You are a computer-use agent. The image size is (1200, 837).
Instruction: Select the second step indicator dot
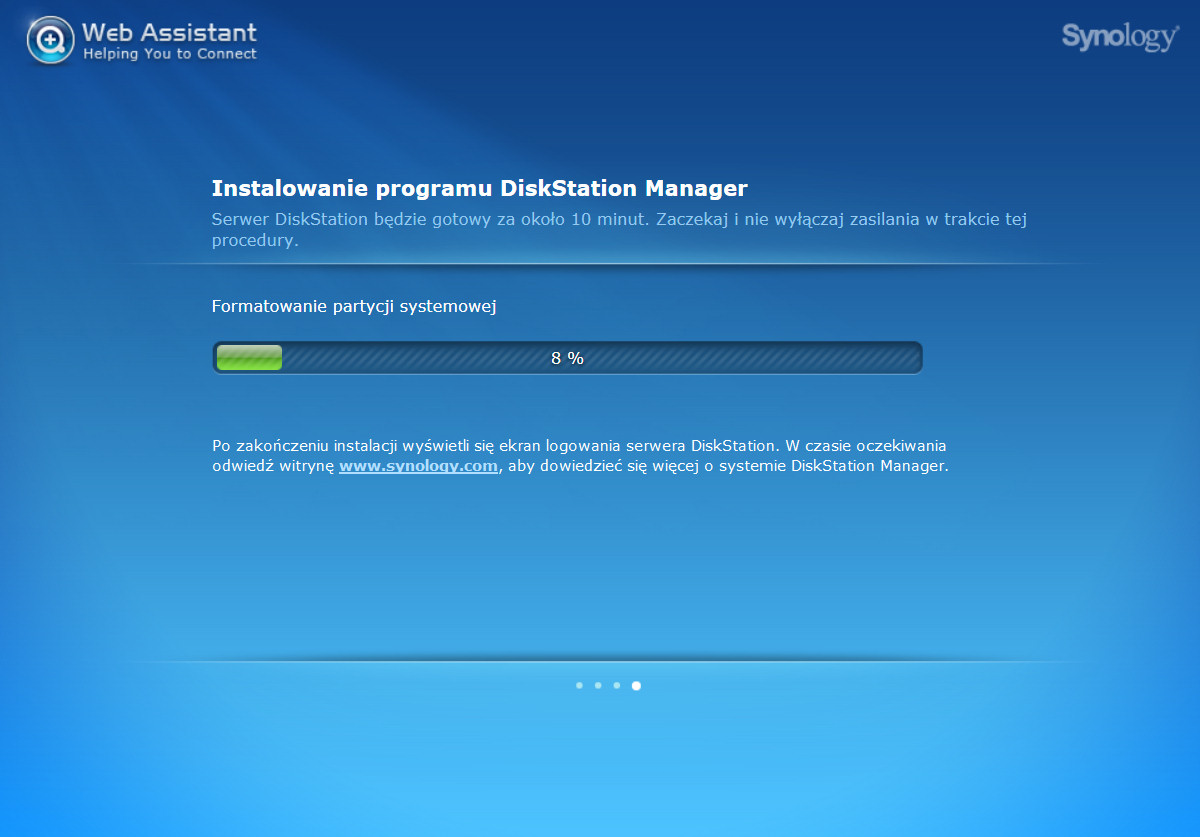[598, 685]
